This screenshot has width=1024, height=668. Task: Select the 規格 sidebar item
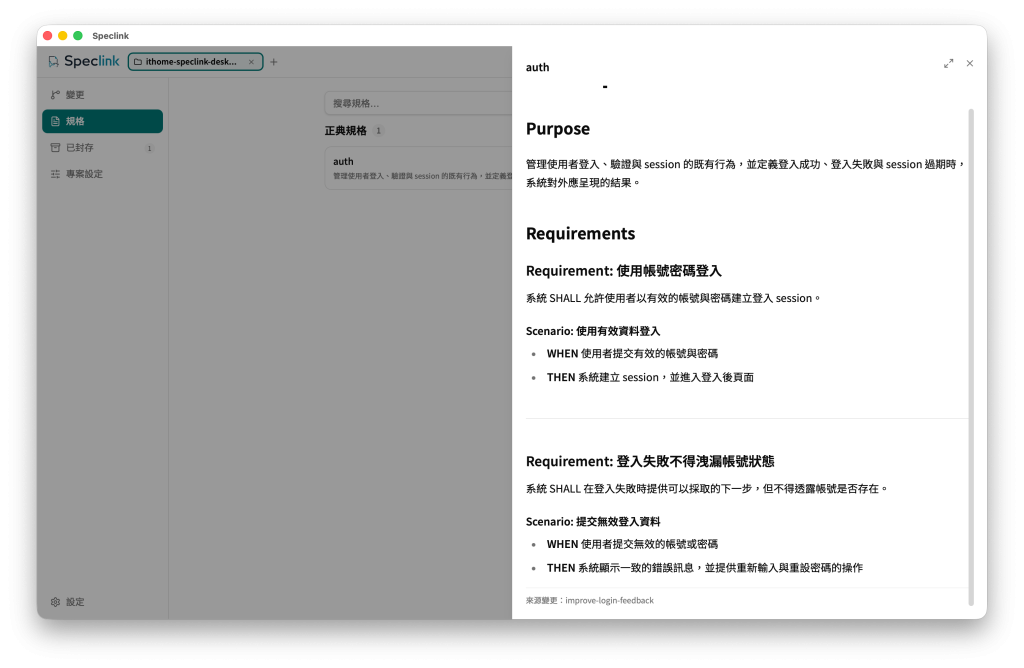[x=103, y=121]
